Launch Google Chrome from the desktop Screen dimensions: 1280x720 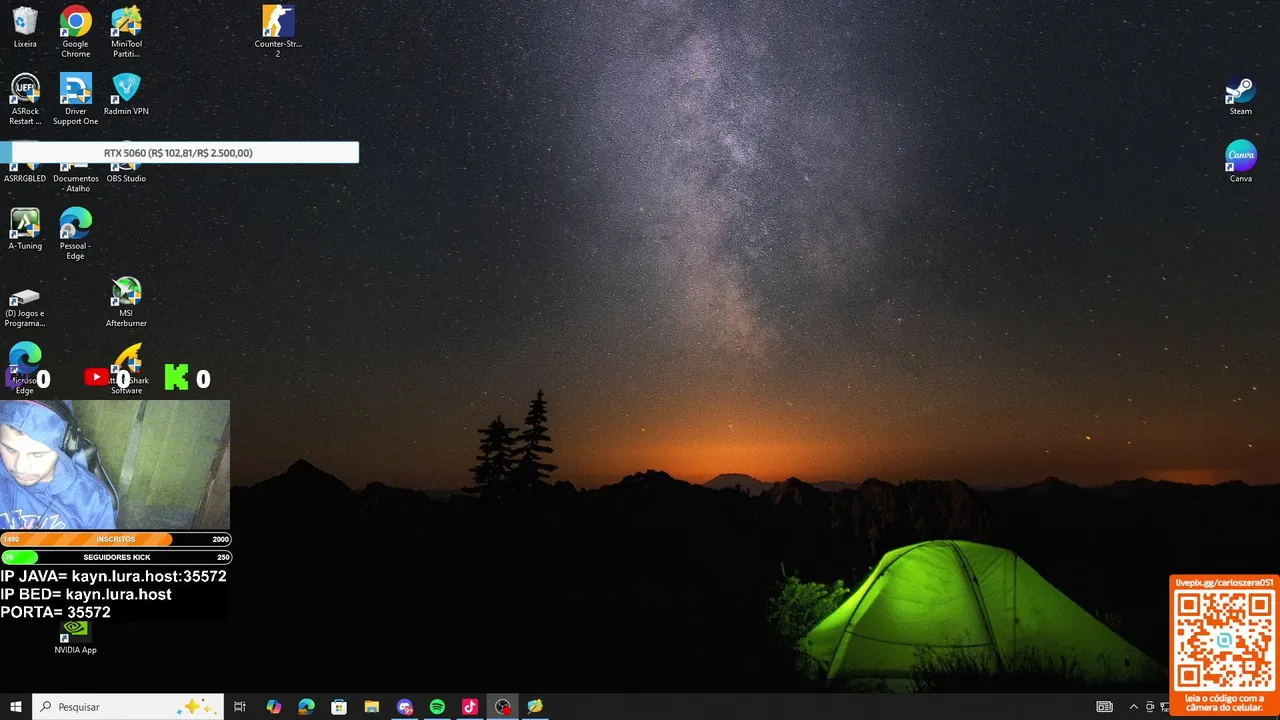pyautogui.click(x=75, y=31)
